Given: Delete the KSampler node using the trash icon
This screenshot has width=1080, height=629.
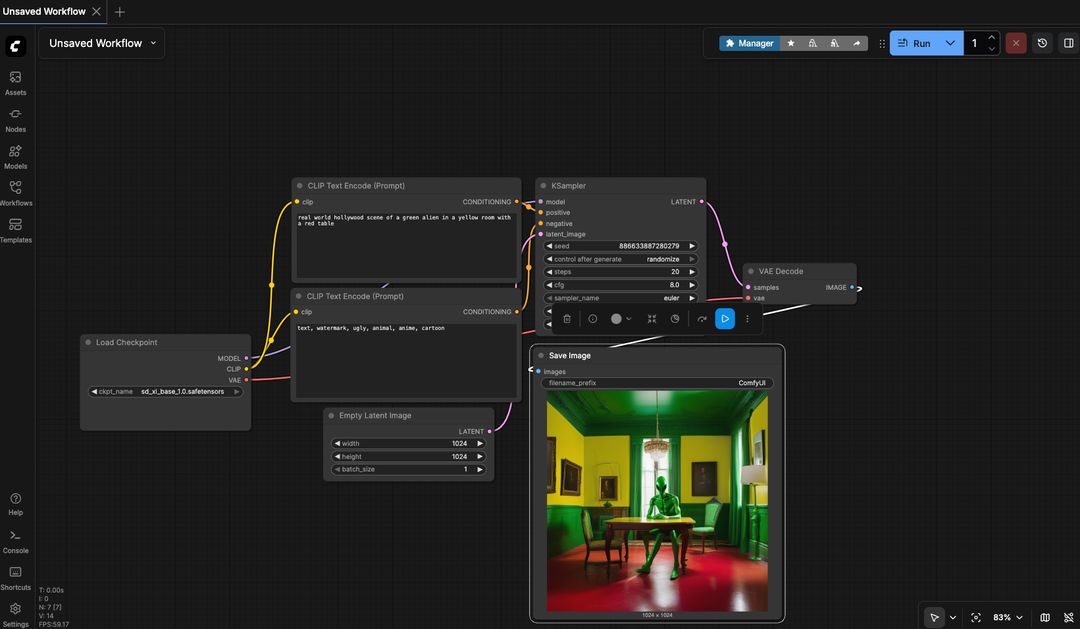Looking at the screenshot, I should (x=566, y=318).
